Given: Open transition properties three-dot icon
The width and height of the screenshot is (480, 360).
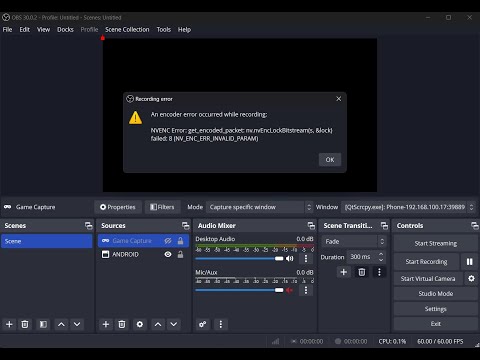Looking at the screenshot, I should 379,272.
